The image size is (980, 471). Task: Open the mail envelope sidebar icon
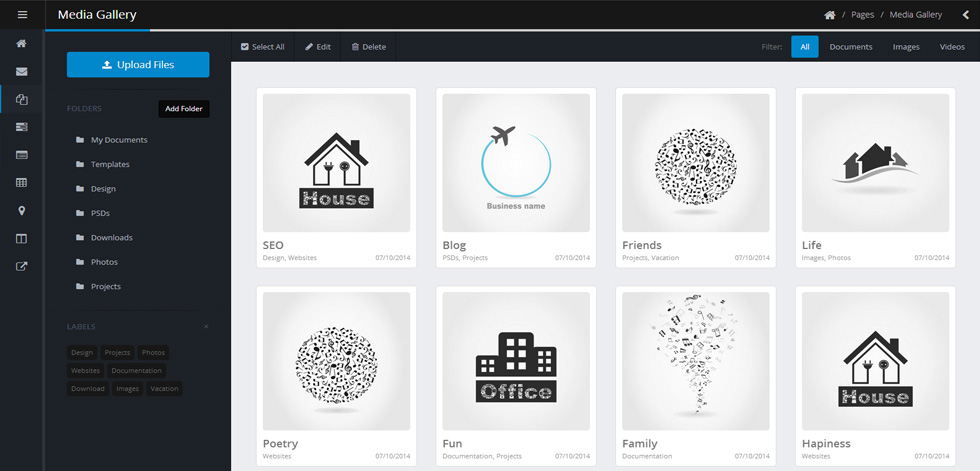pyautogui.click(x=22, y=71)
